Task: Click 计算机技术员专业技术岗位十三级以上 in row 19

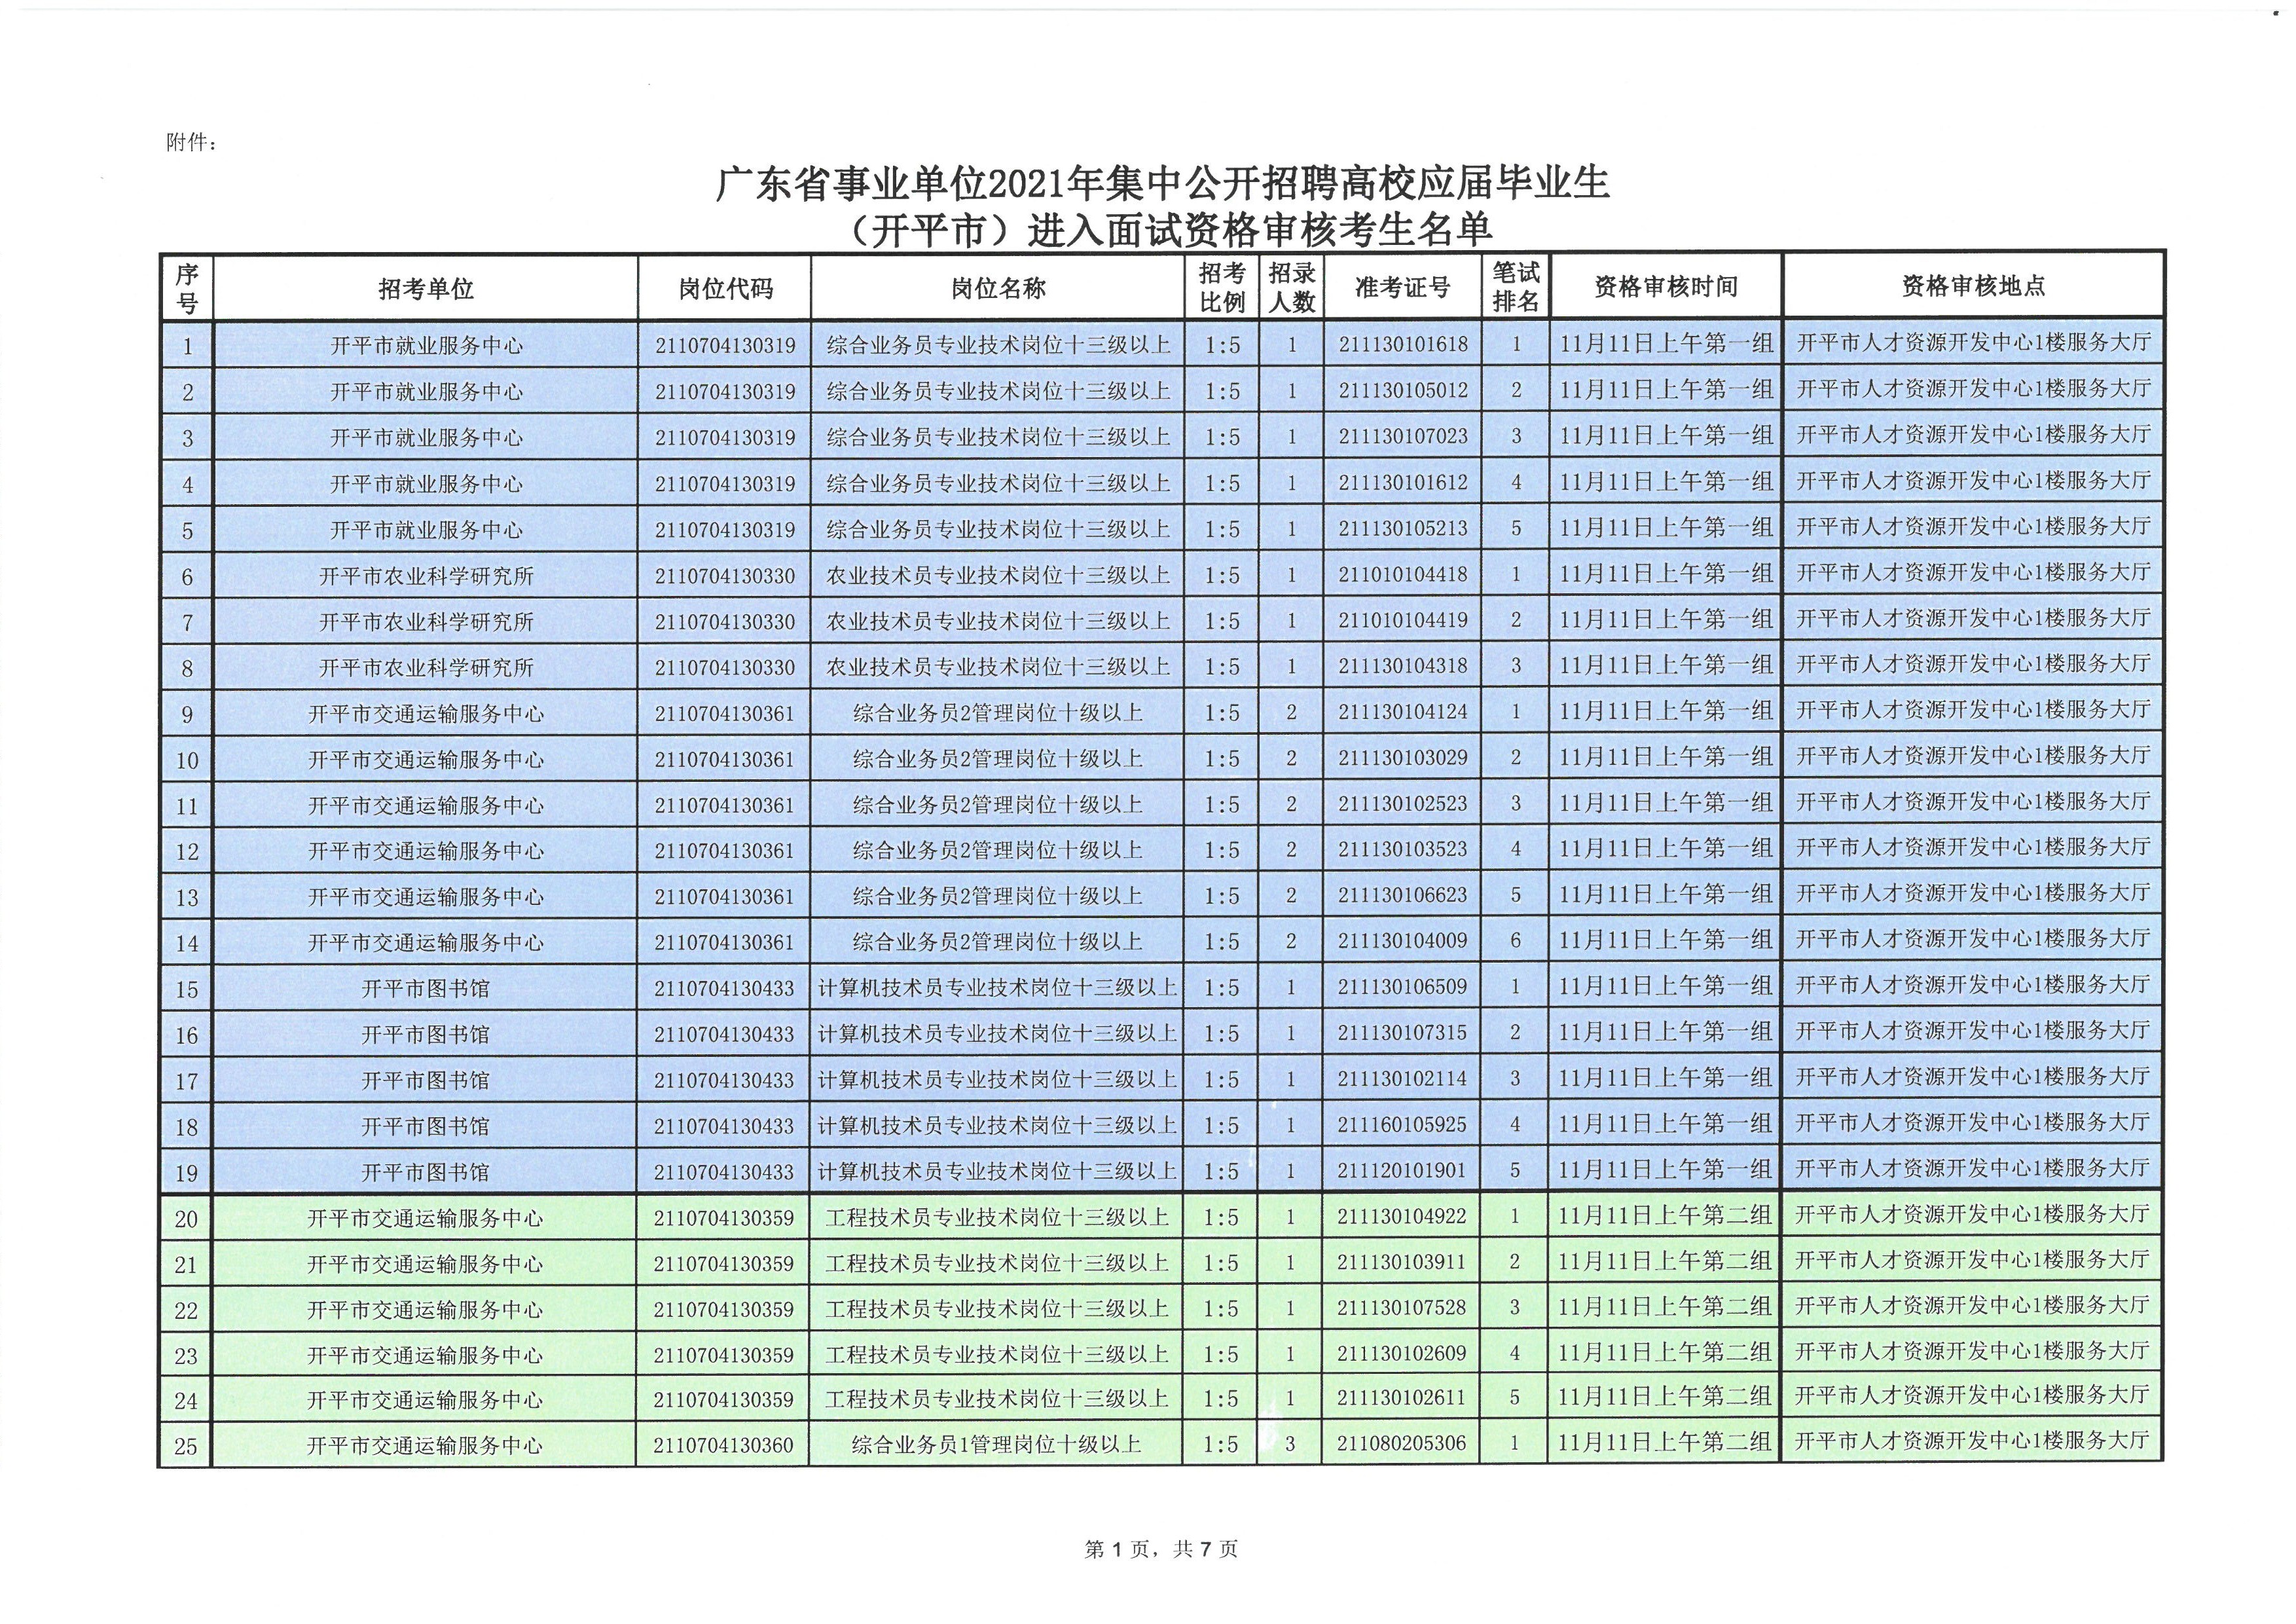Action: [997, 1171]
